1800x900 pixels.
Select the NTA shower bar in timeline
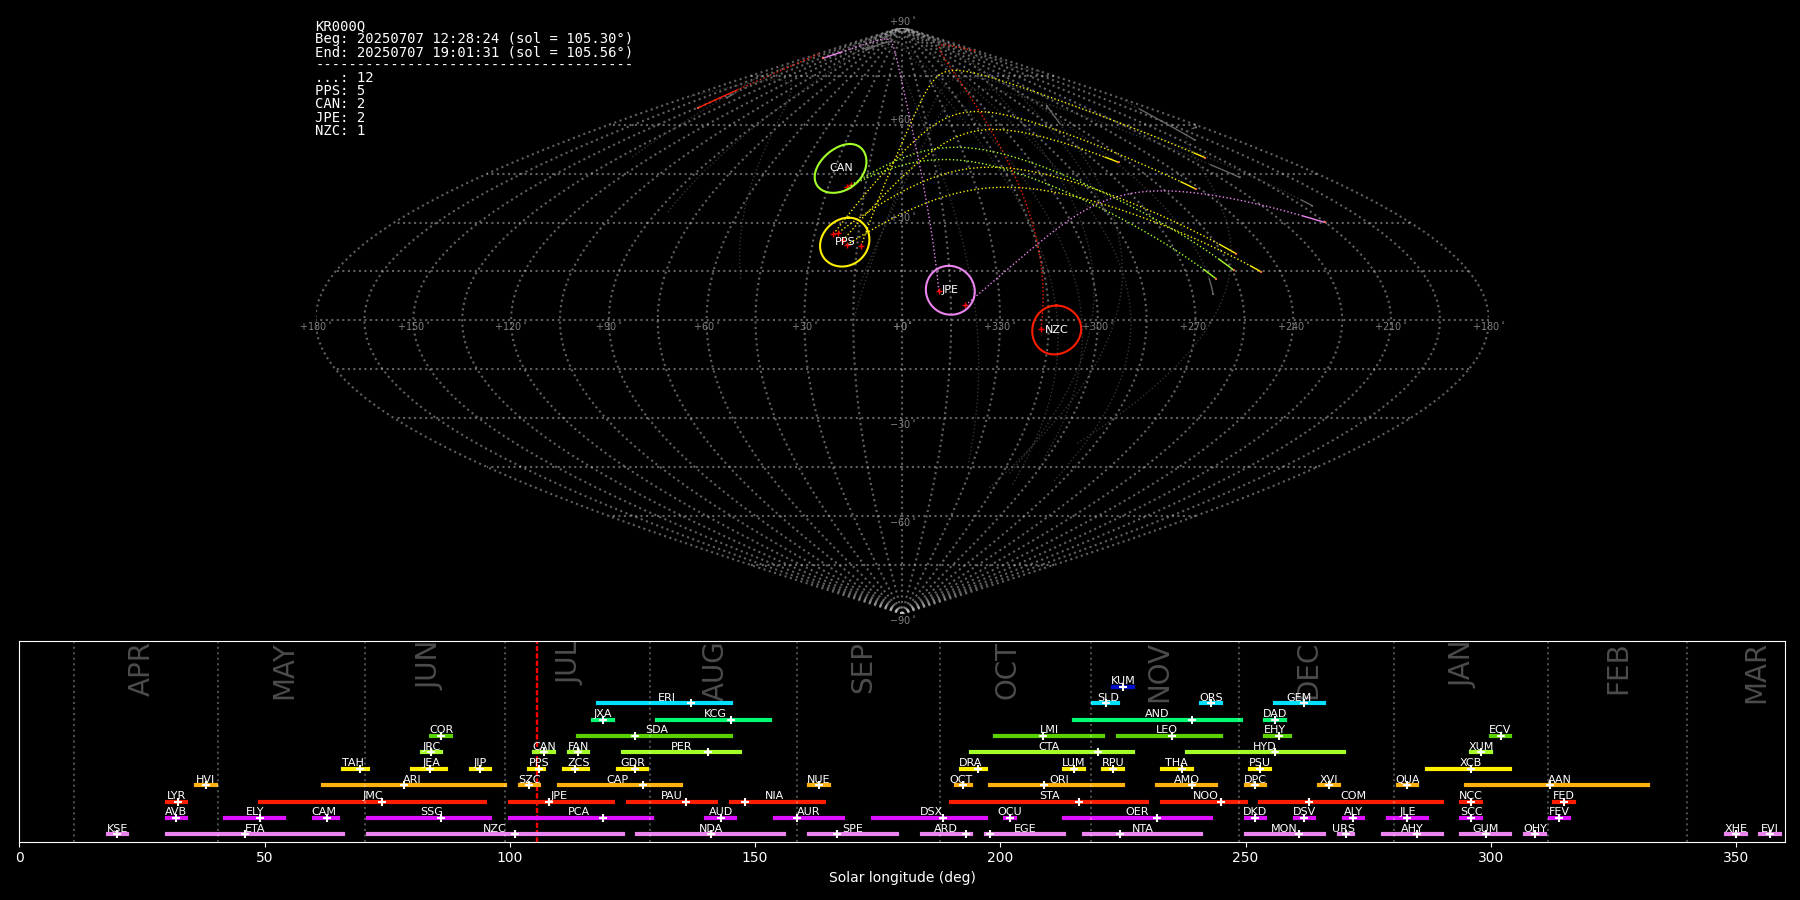point(1142,834)
